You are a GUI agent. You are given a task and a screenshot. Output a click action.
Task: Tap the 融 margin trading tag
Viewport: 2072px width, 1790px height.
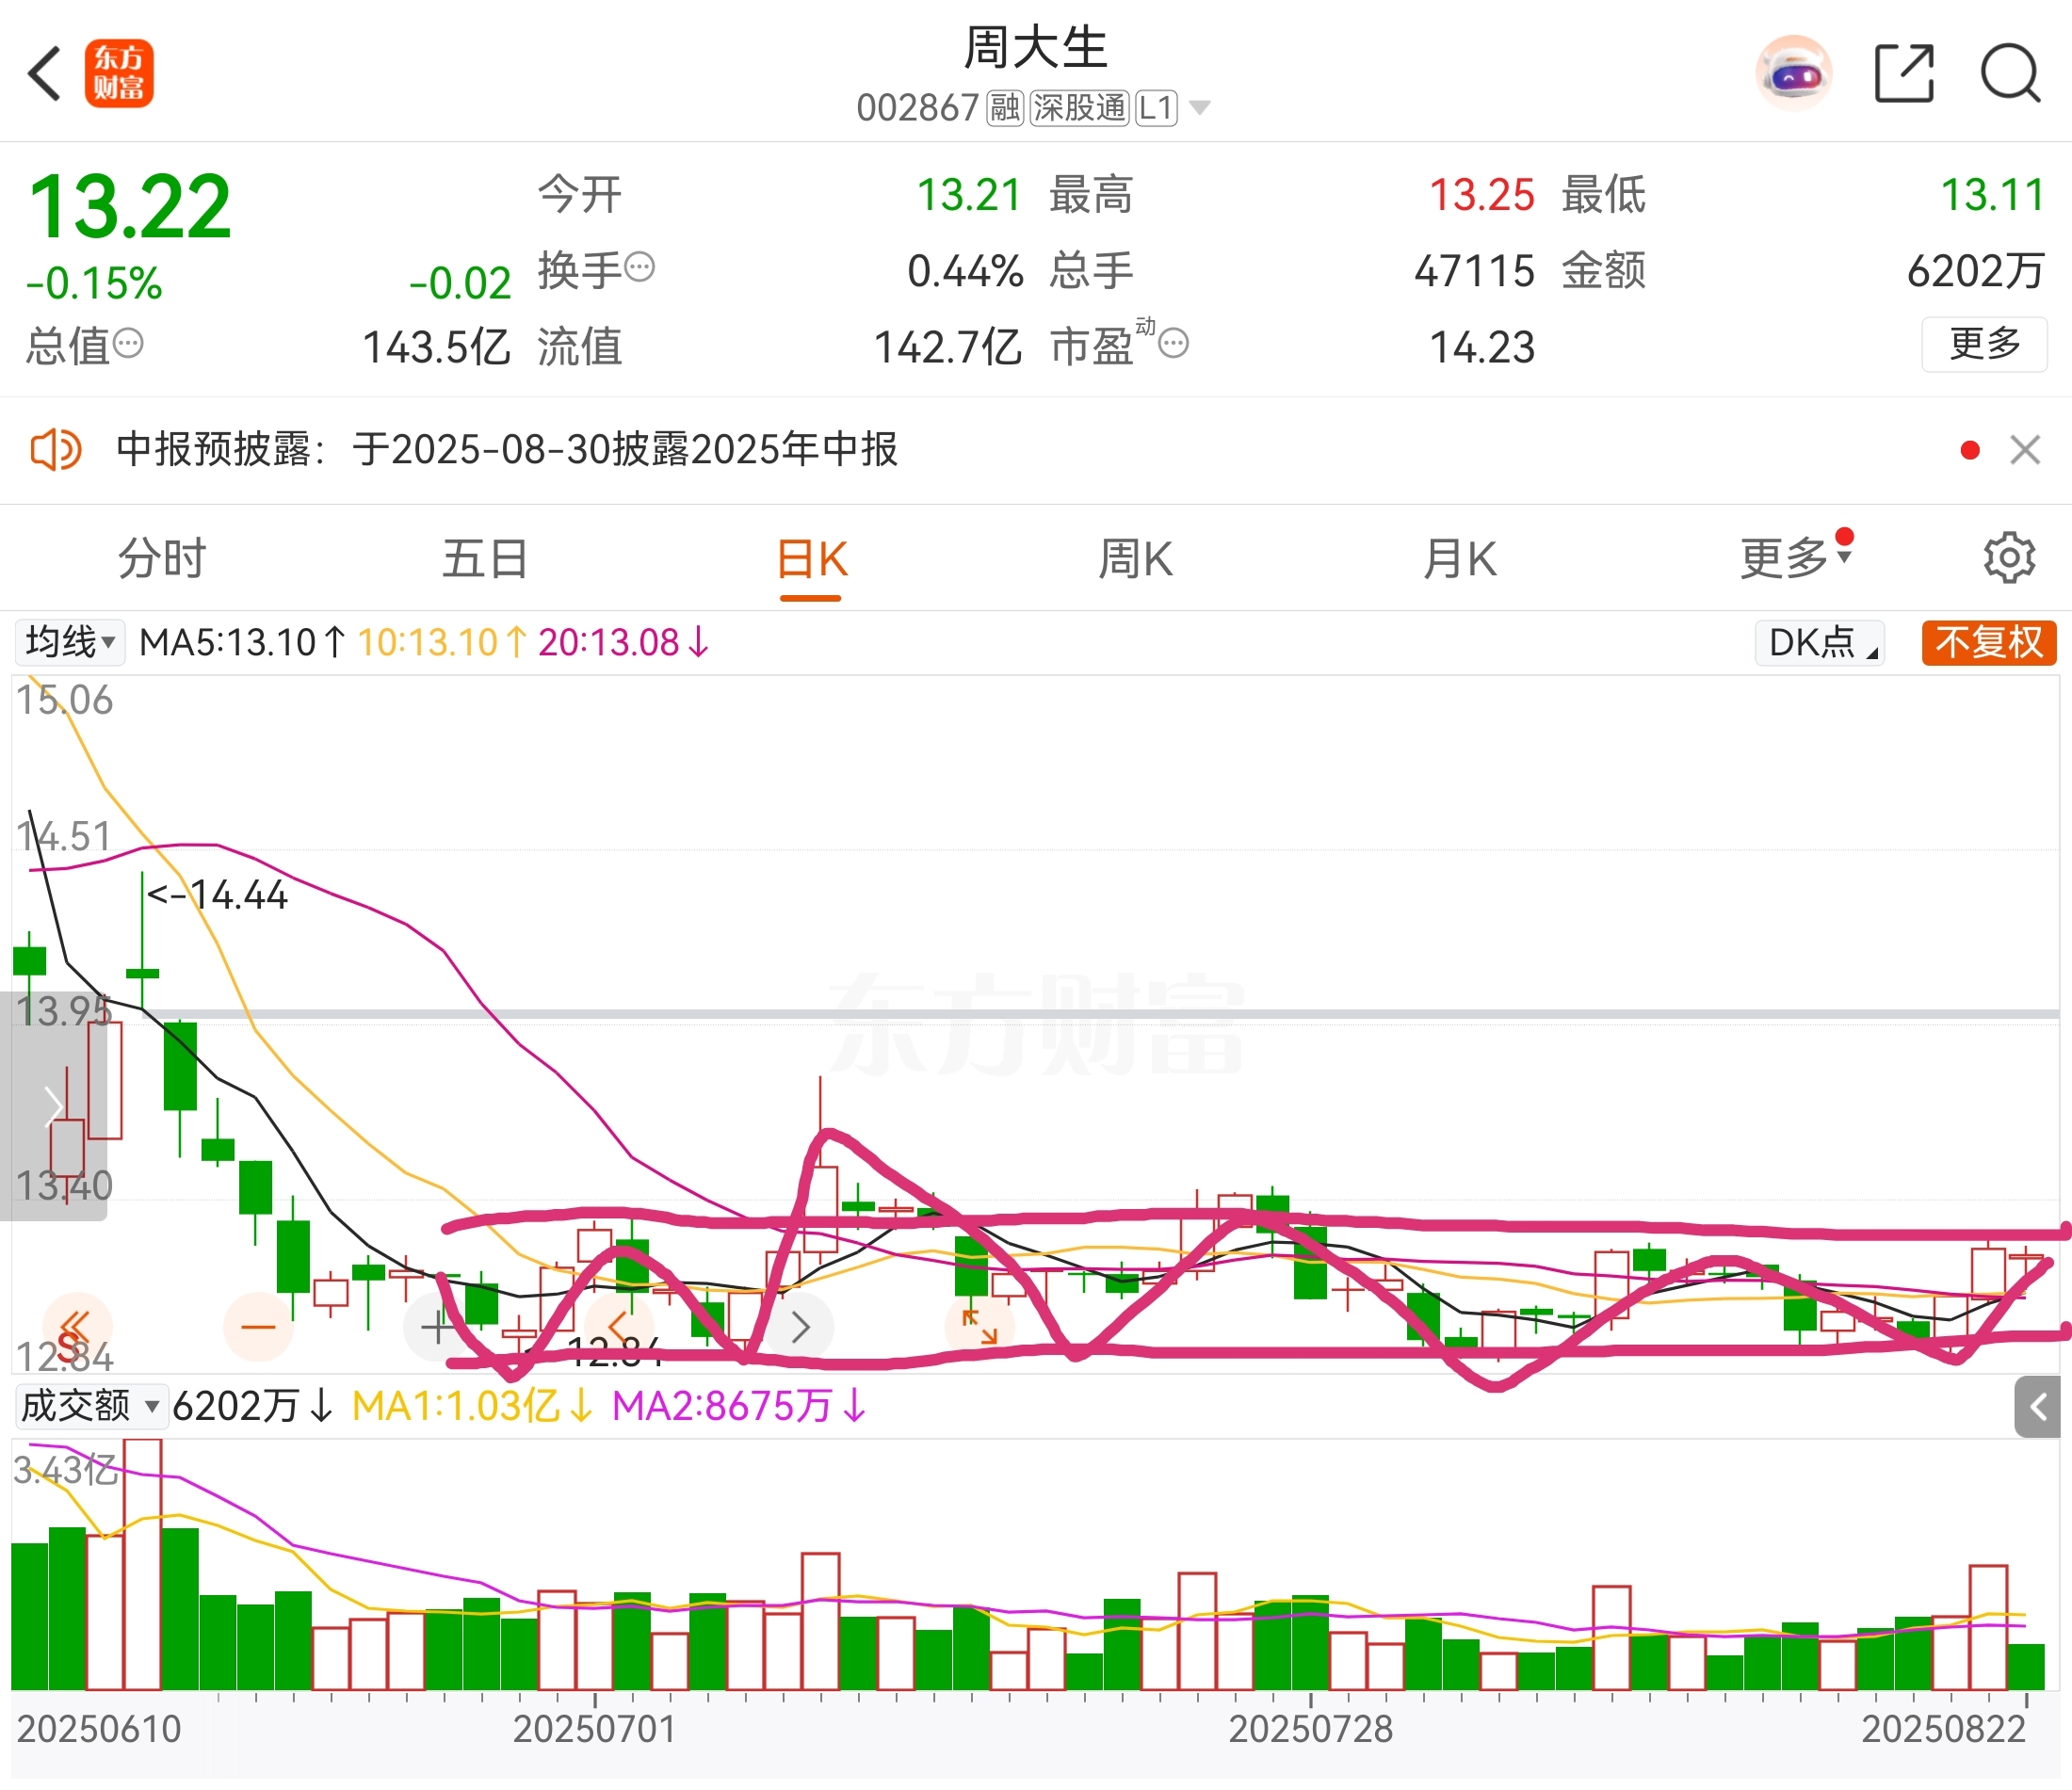(1005, 107)
